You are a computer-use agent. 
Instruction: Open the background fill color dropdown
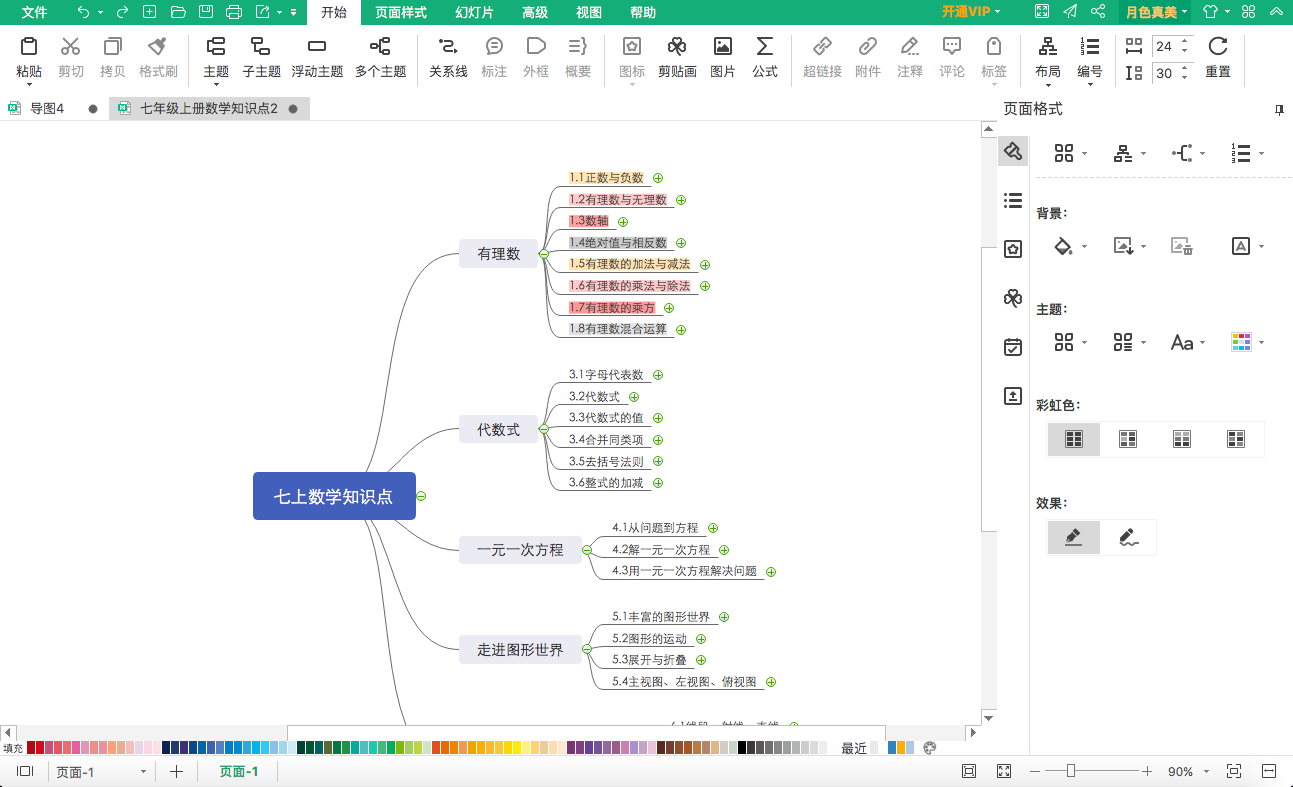click(1085, 247)
